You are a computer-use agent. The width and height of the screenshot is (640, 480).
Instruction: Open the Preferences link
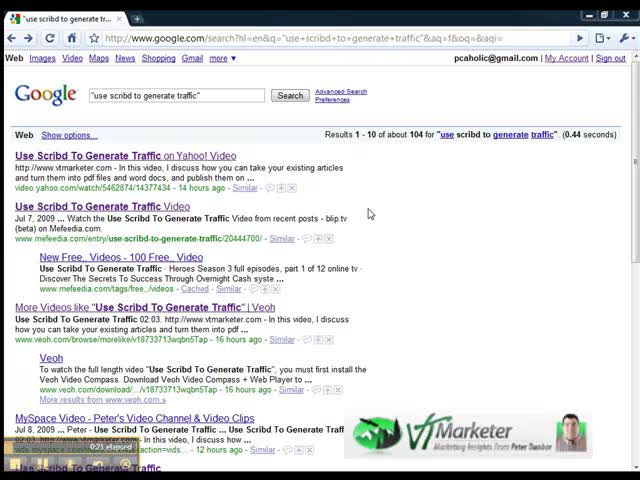332,100
